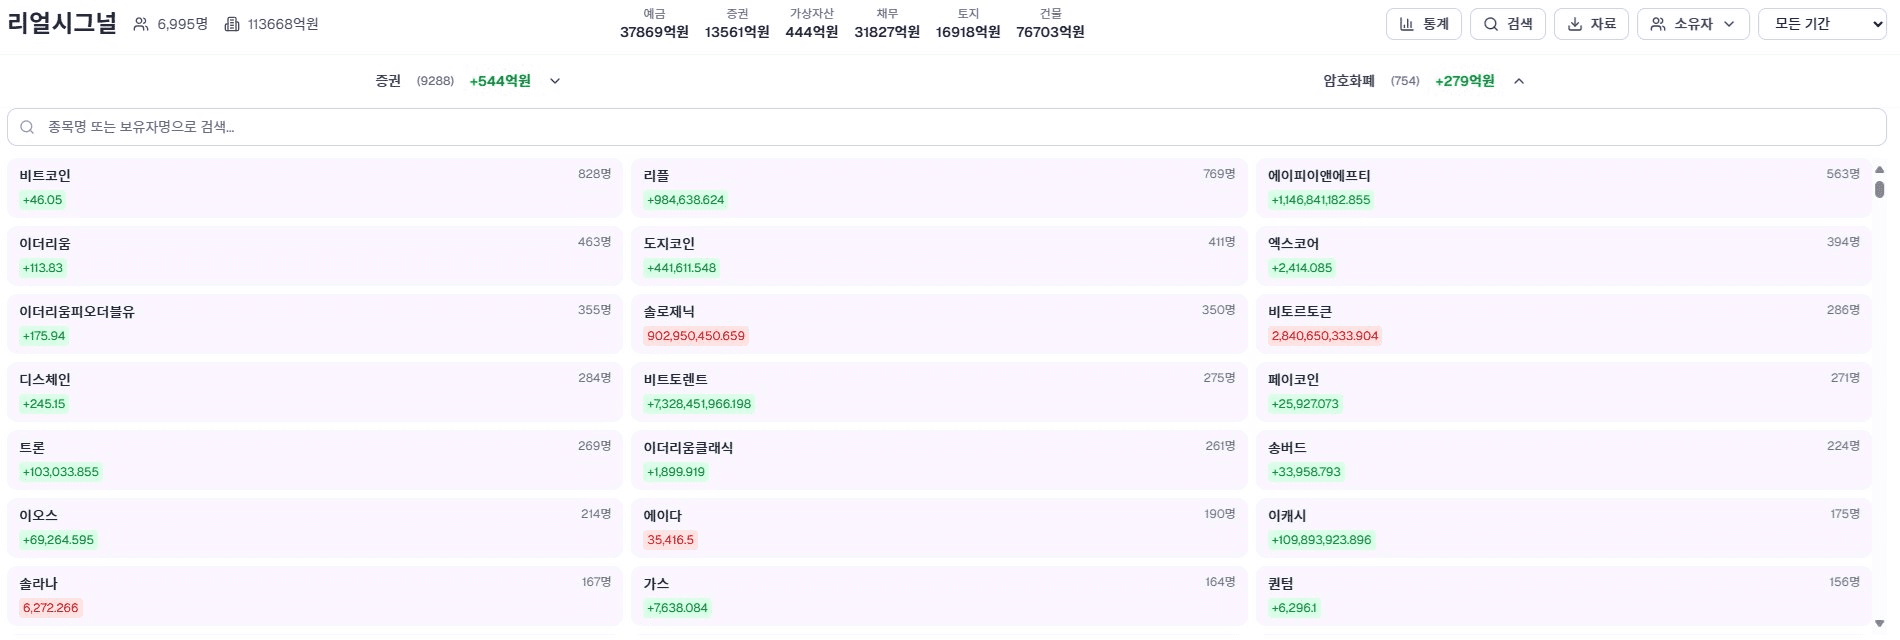Click the list scrollbar's down arrow

pos(1879,623)
